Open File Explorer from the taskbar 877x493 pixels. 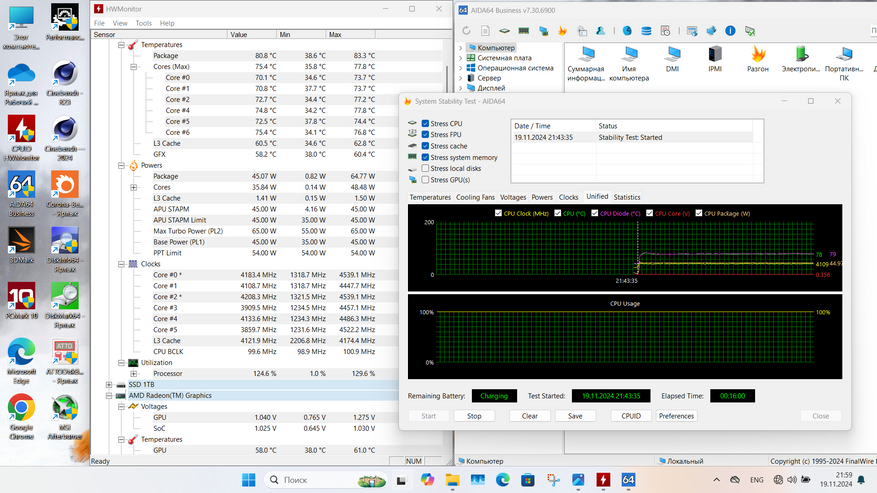pyautogui.click(x=452, y=480)
